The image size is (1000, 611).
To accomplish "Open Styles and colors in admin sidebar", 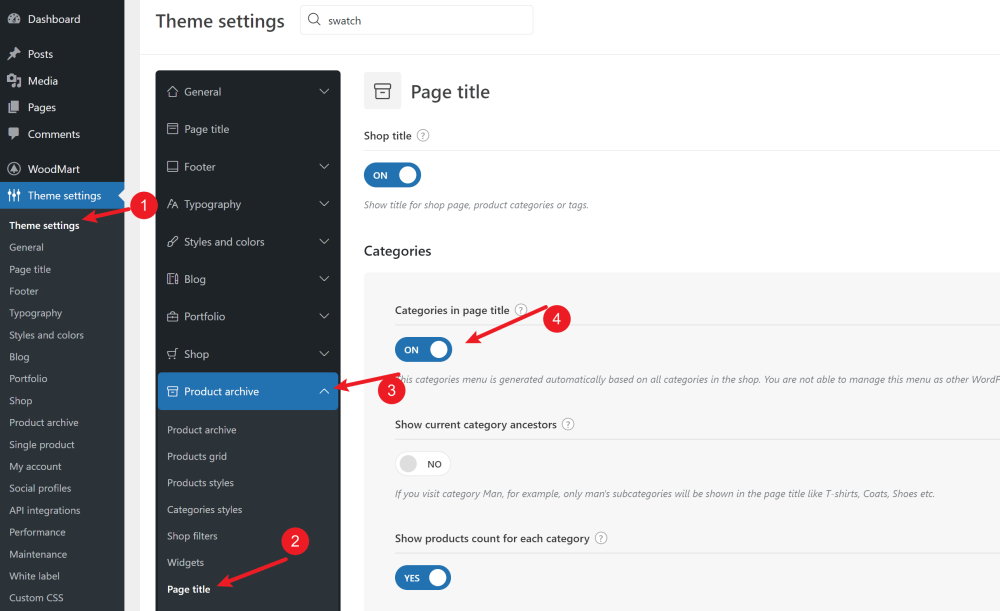I will tap(47, 335).
